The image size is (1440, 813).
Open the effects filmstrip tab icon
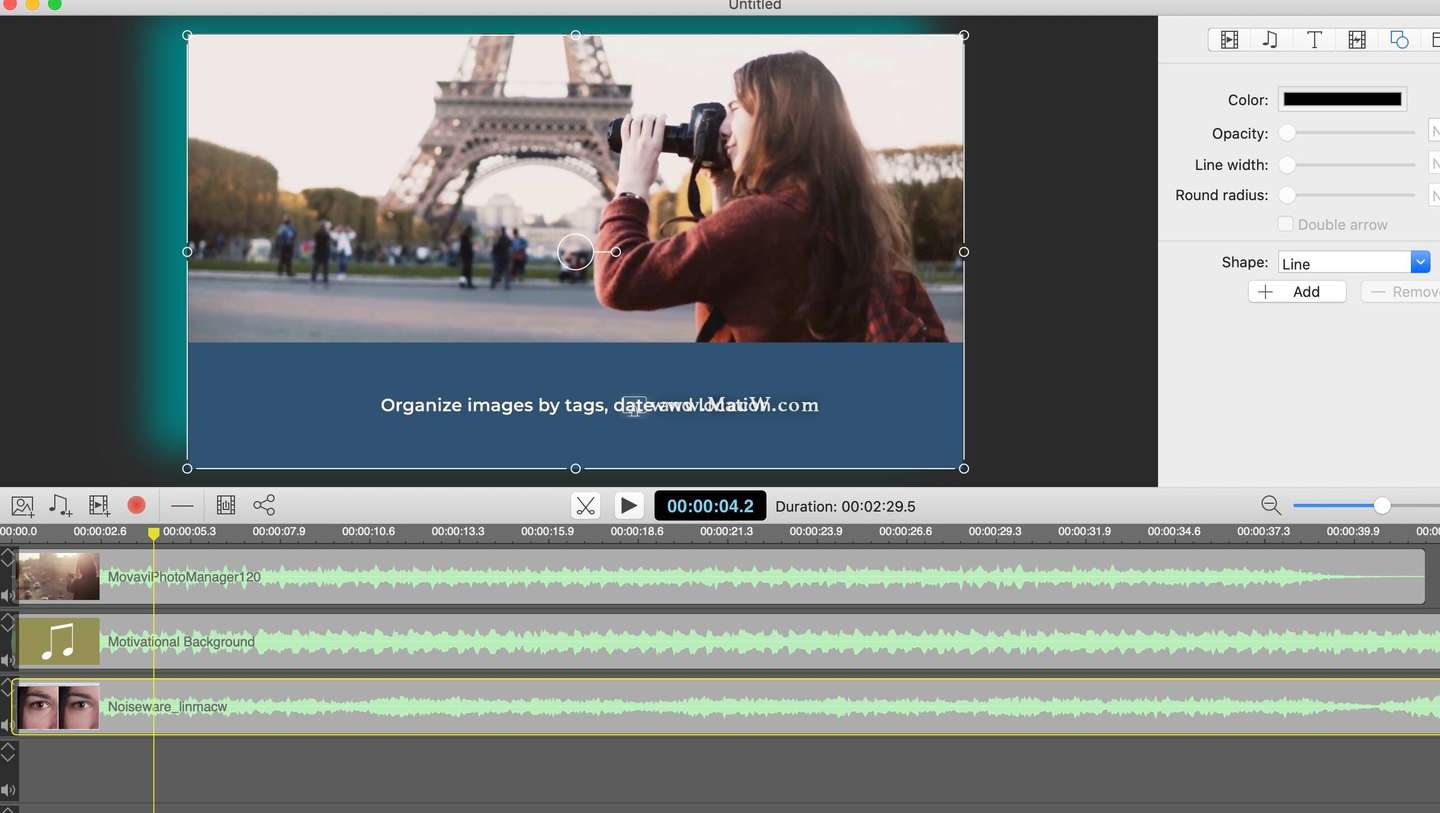coord(1357,40)
